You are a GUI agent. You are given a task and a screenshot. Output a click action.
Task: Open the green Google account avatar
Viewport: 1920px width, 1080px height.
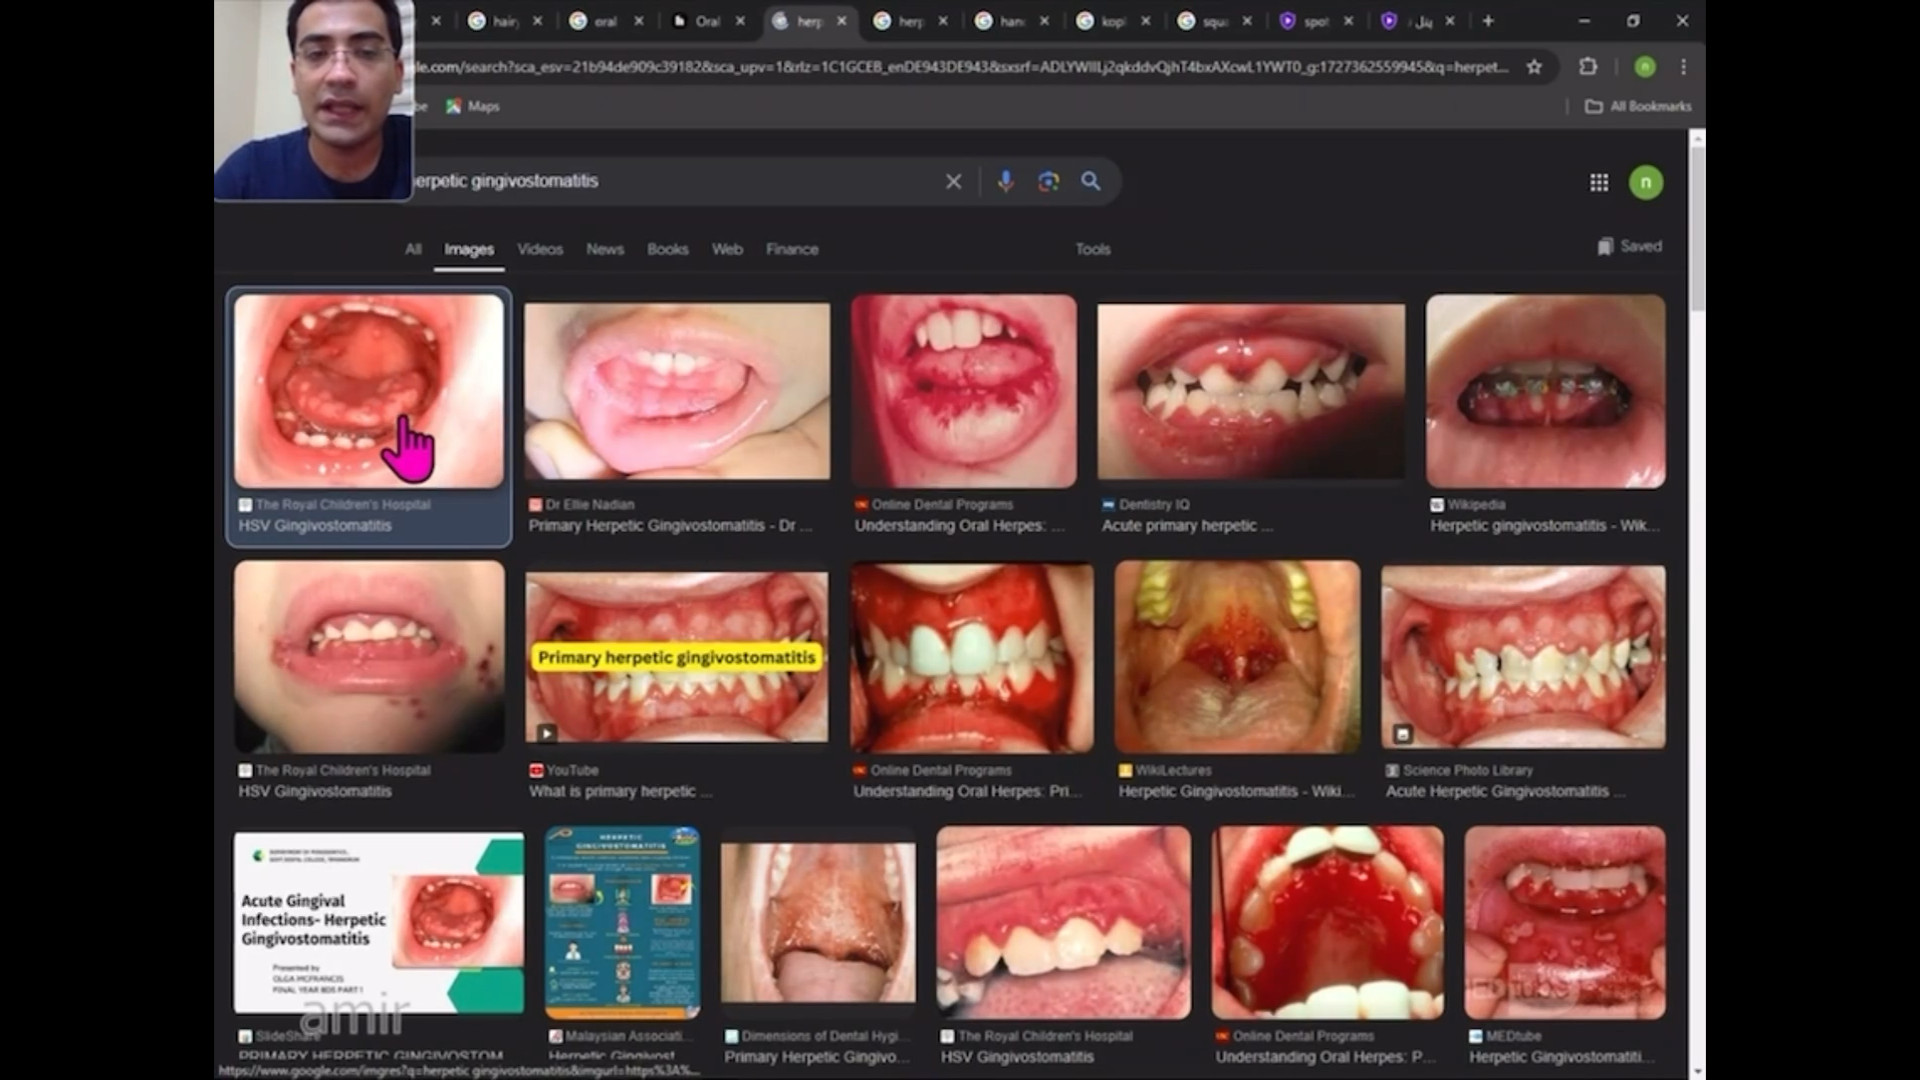coord(1646,182)
